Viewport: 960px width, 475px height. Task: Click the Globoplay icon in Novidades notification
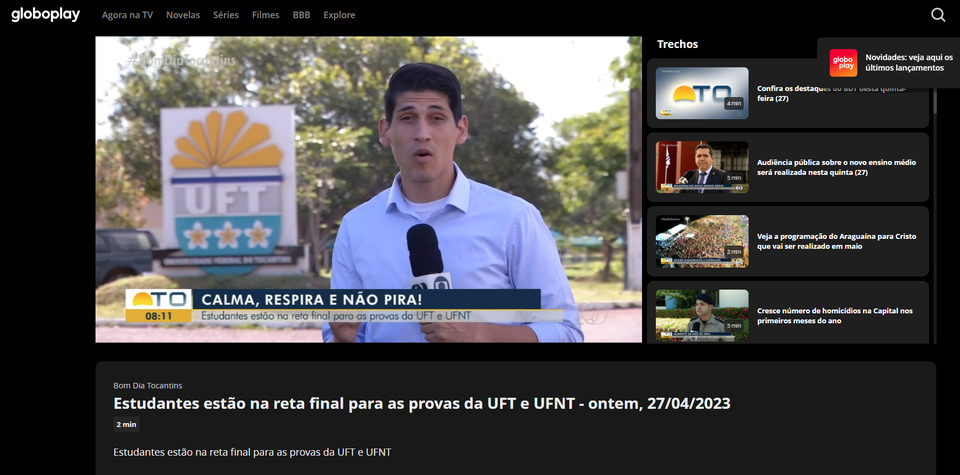coord(843,63)
